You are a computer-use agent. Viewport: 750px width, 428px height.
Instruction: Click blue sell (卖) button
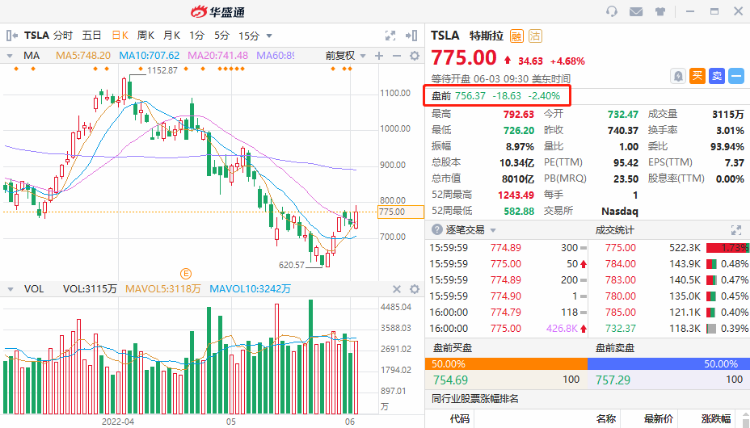pos(717,76)
